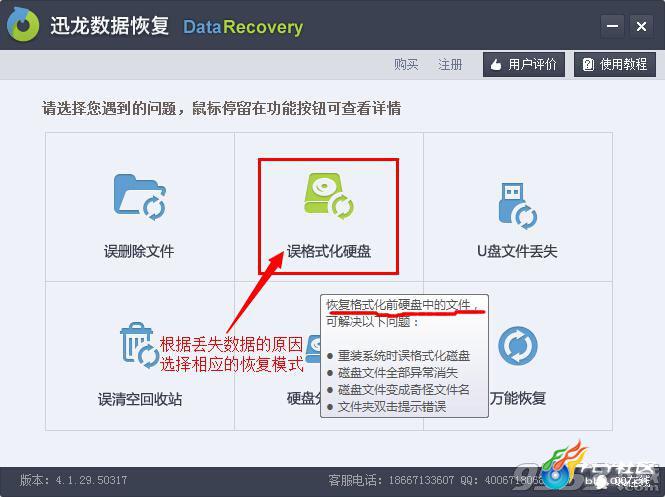Viewport: 665px width, 497px height.
Task: Select the universal recovery circular arrows icon
Action: tap(517, 346)
